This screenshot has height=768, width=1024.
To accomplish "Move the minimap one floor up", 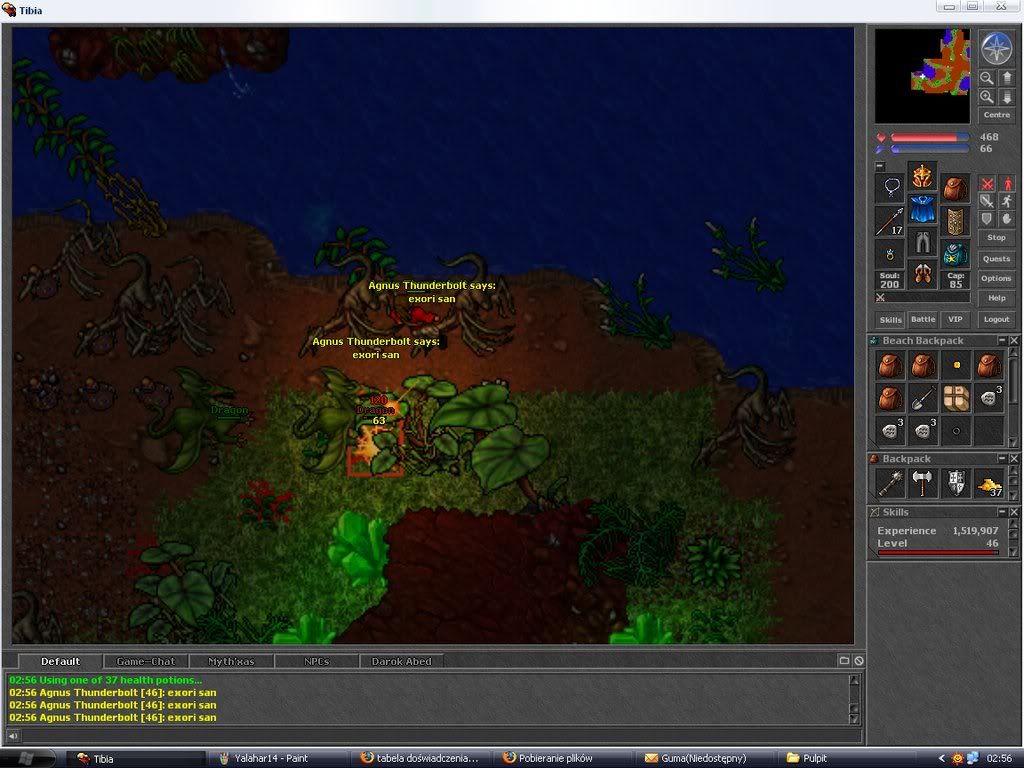I will pyautogui.click(x=1006, y=78).
